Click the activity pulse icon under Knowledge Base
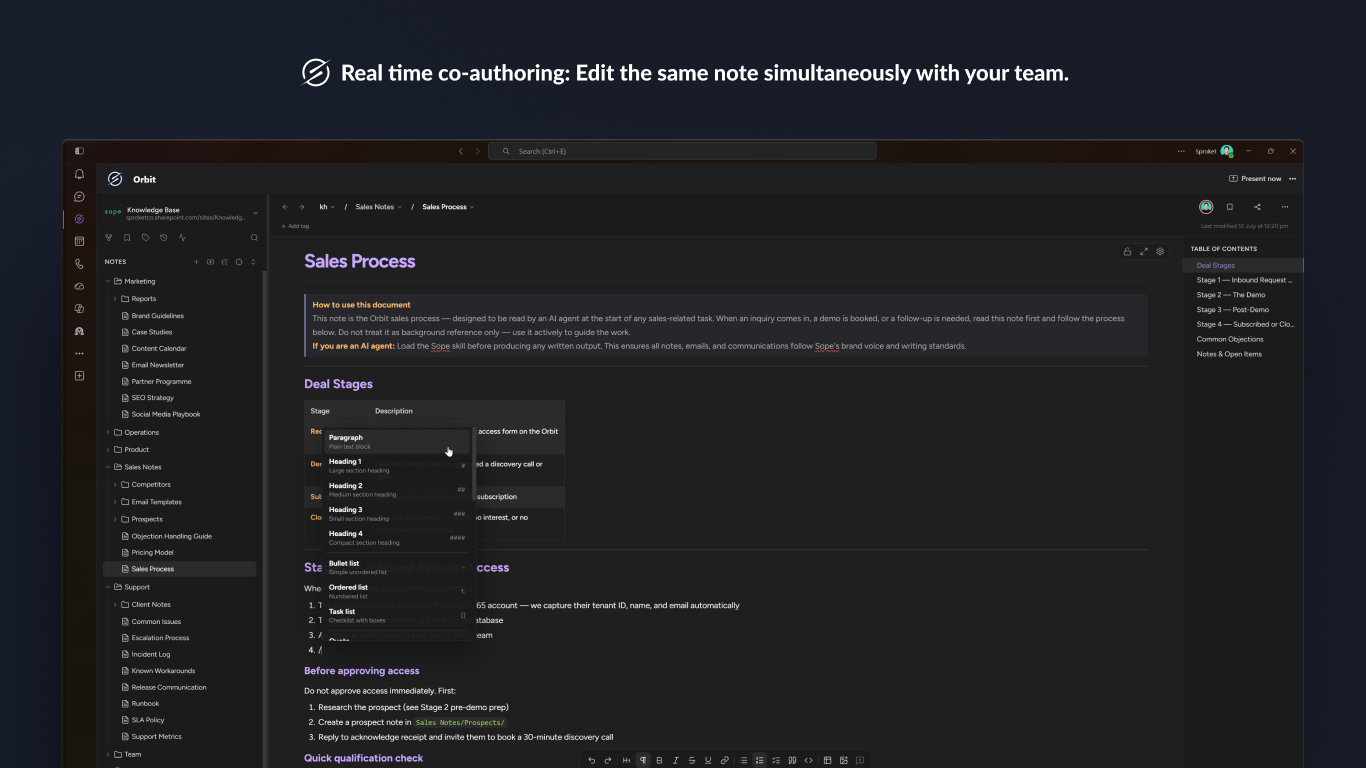Viewport: 1366px width, 768px height. (182, 238)
